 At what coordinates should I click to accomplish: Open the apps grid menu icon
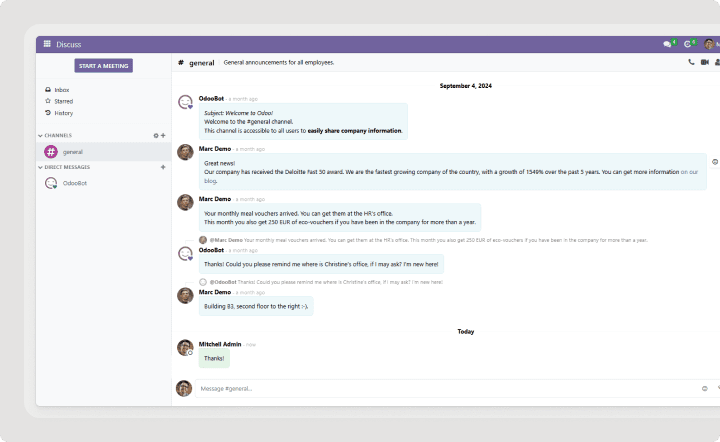click(46, 44)
